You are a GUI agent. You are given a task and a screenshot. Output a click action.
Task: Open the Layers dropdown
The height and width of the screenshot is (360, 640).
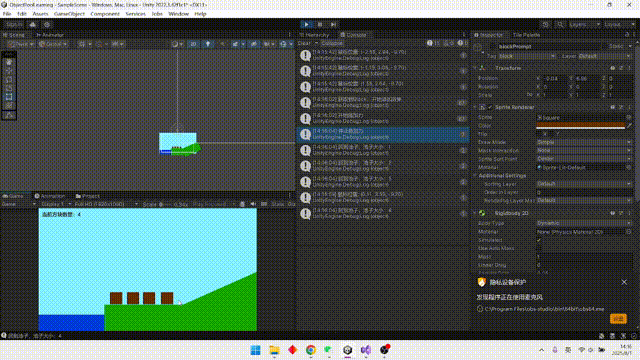[x=584, y=25]
